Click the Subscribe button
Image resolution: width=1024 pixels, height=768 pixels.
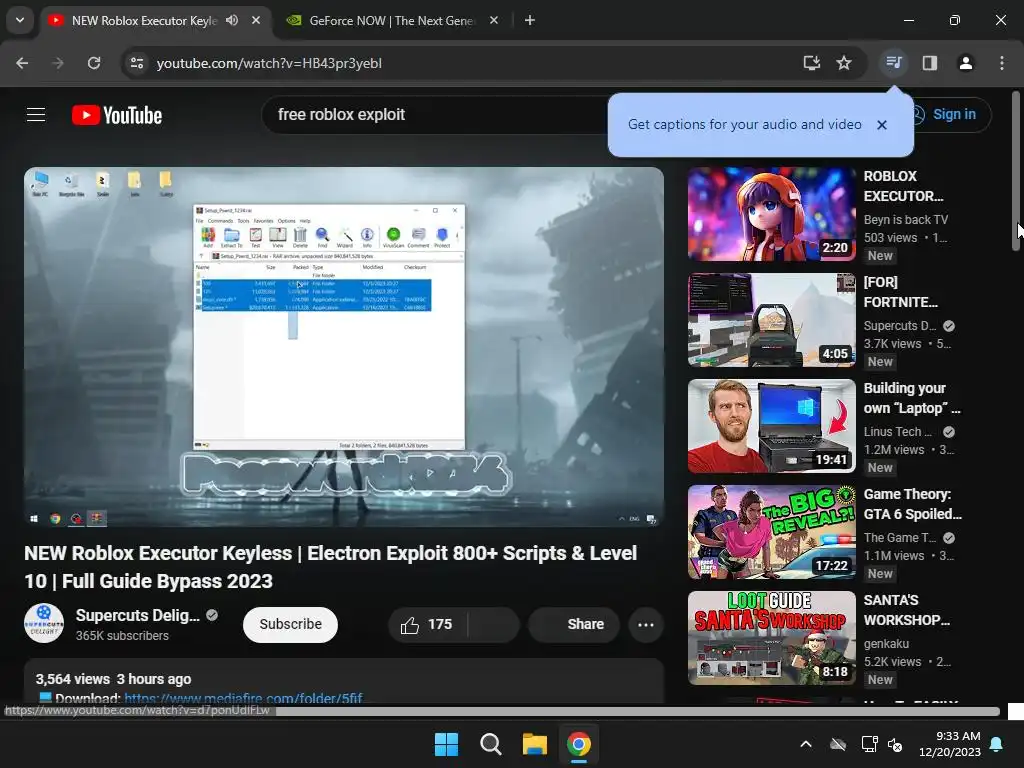291,625
